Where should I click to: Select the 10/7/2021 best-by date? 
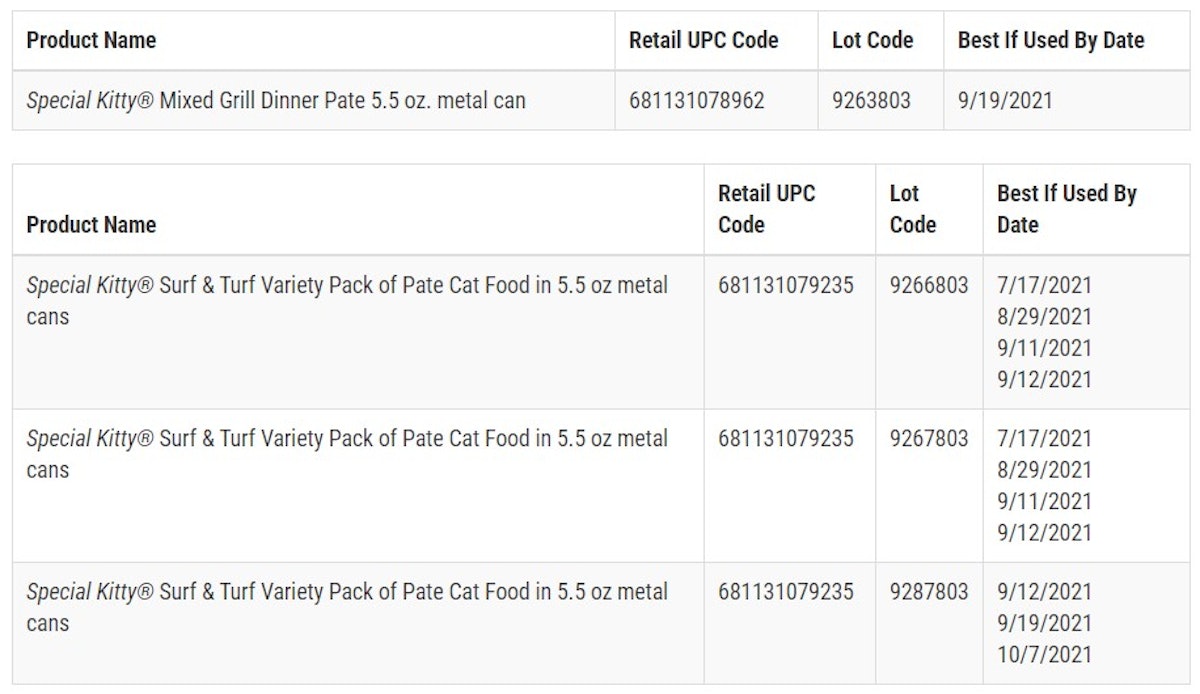(x=1044, y=655)
